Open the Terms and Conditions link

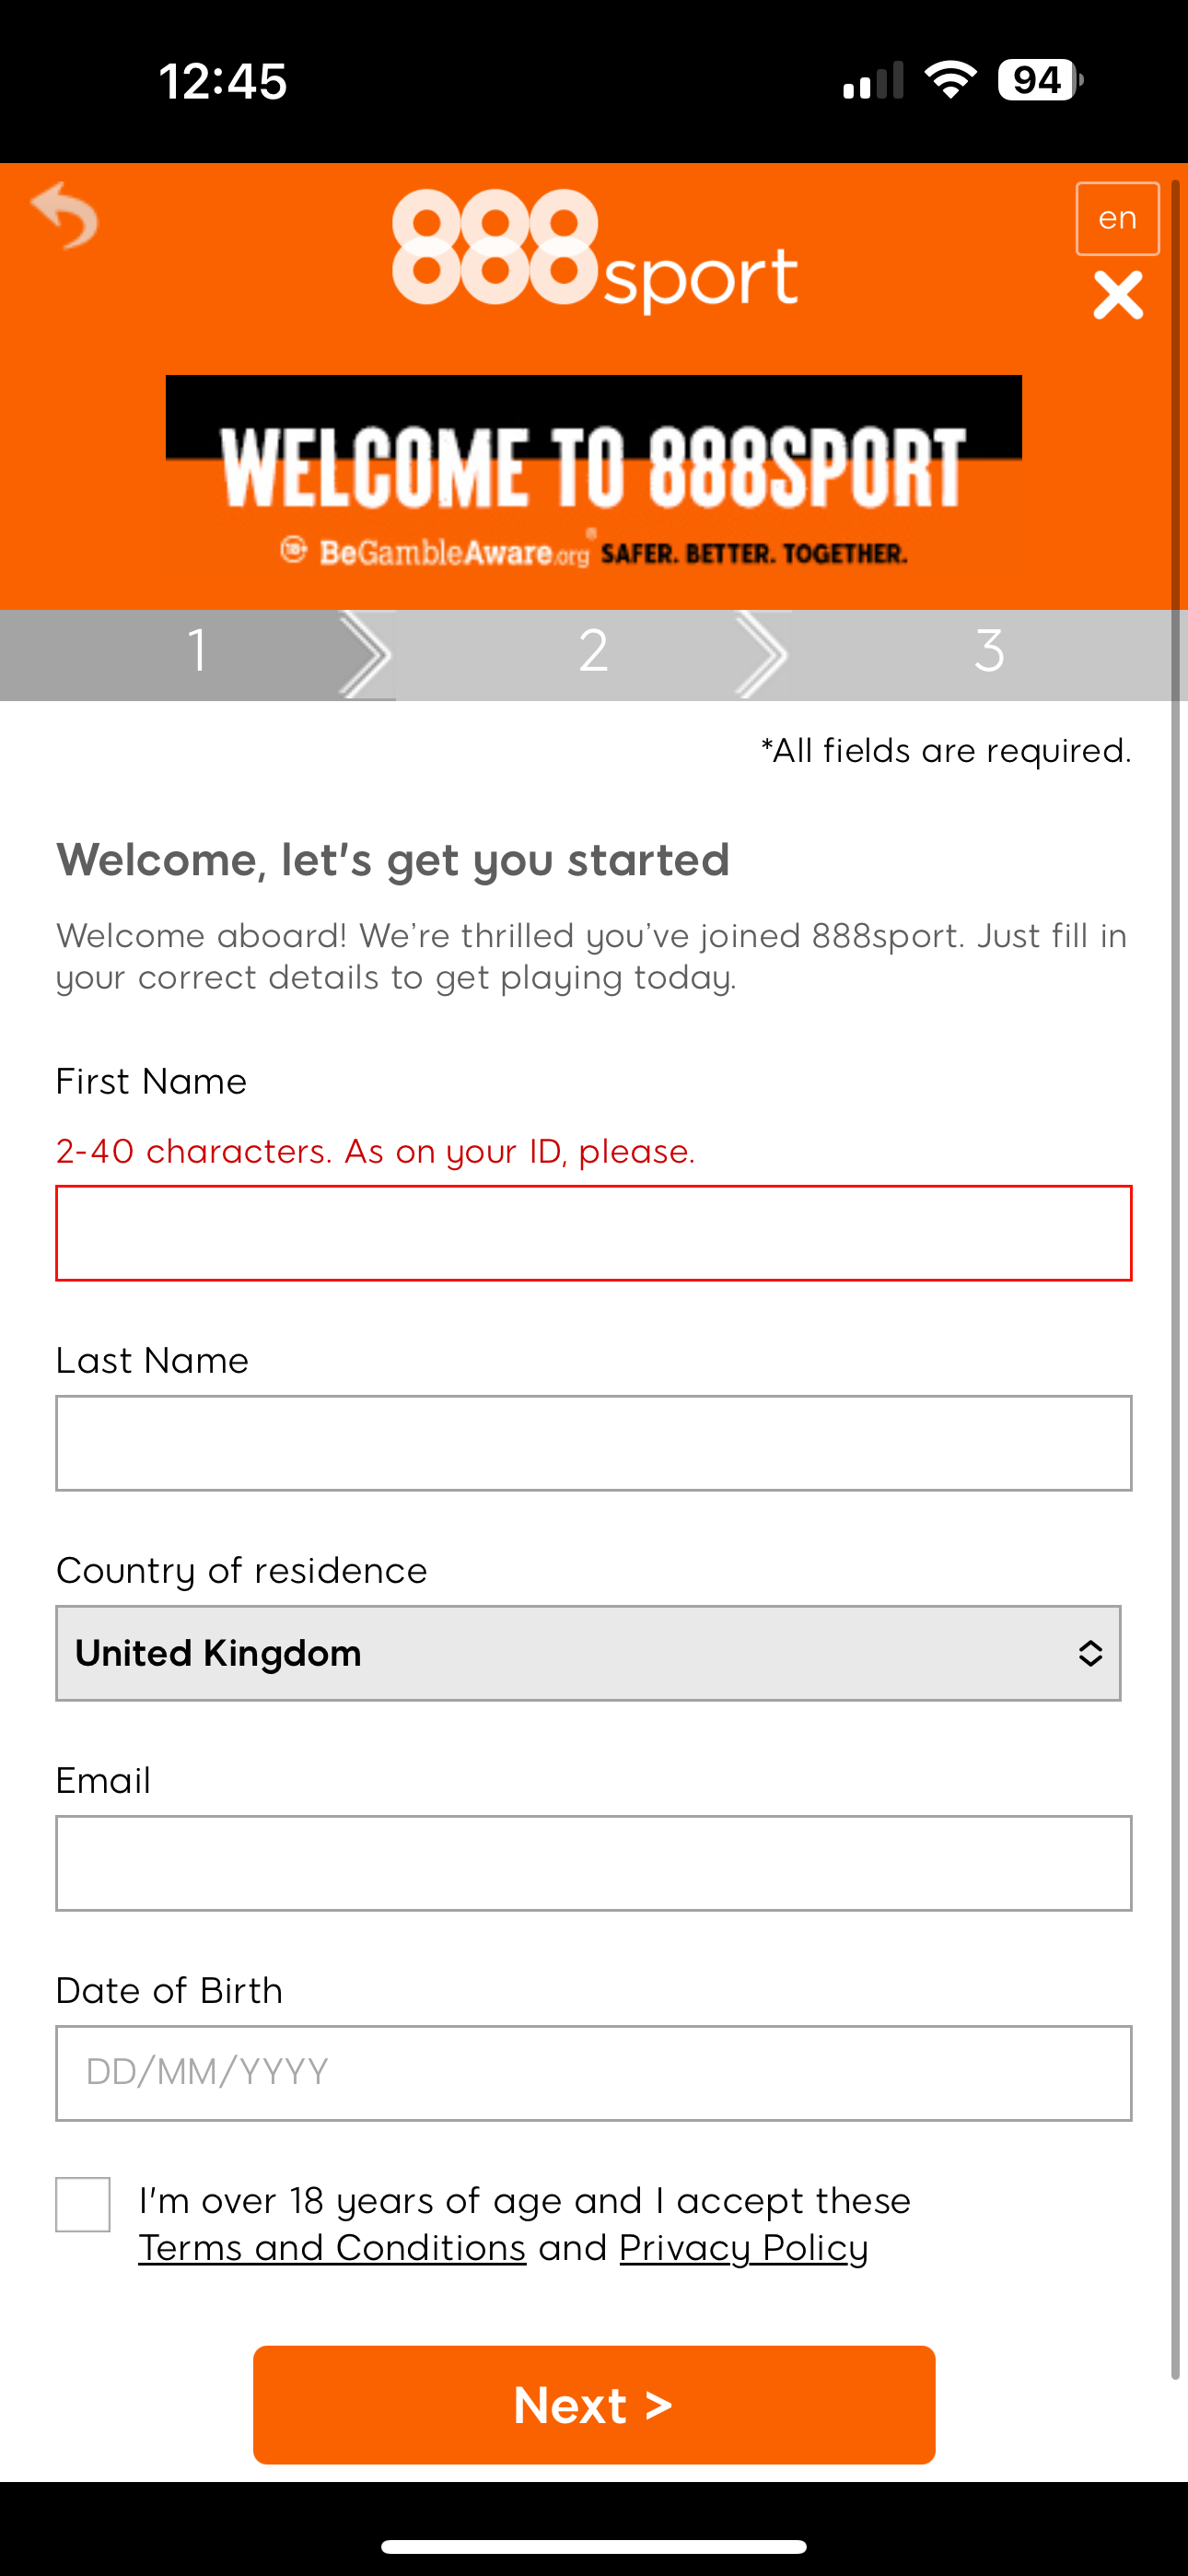tap(332, 2248)
